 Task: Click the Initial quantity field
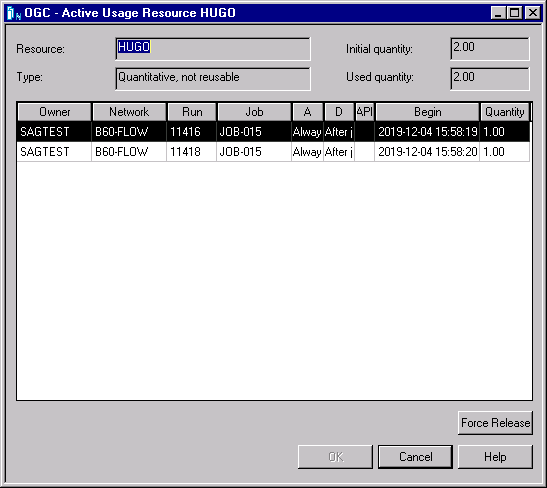pyautogui.click(x=490, y=49)
